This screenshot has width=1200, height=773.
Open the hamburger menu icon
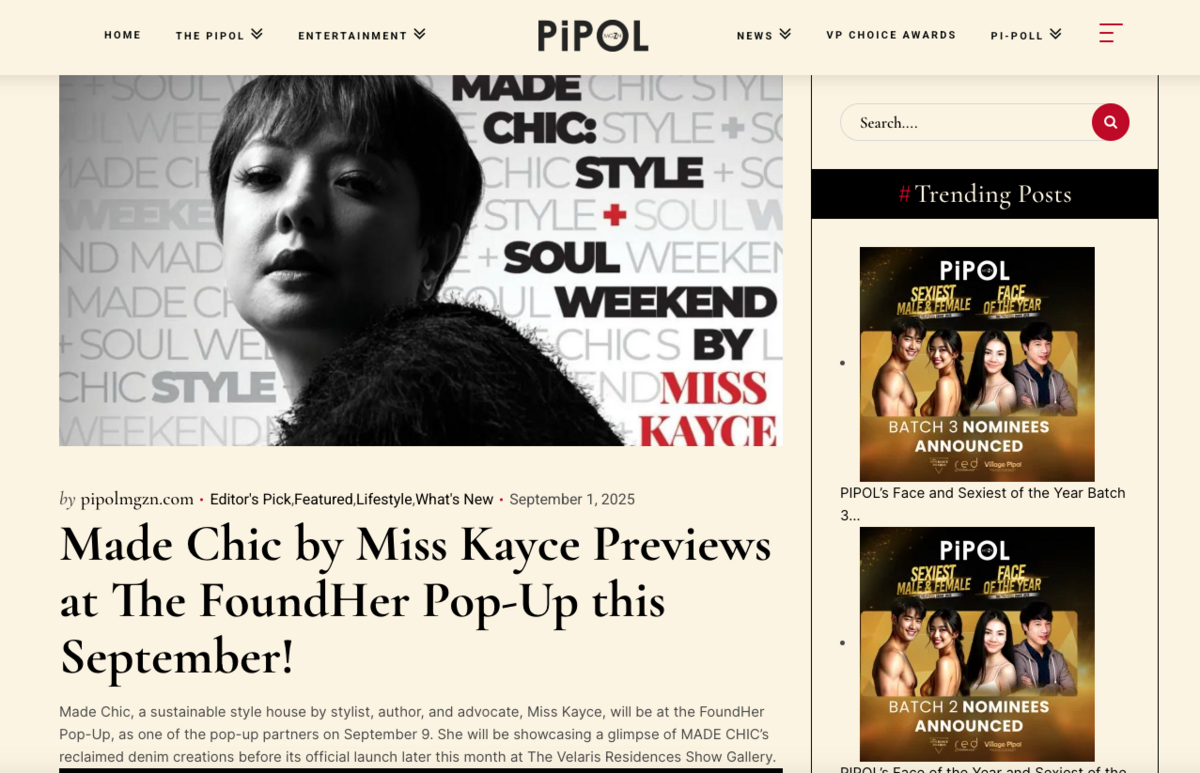[x=1111, y=33]
